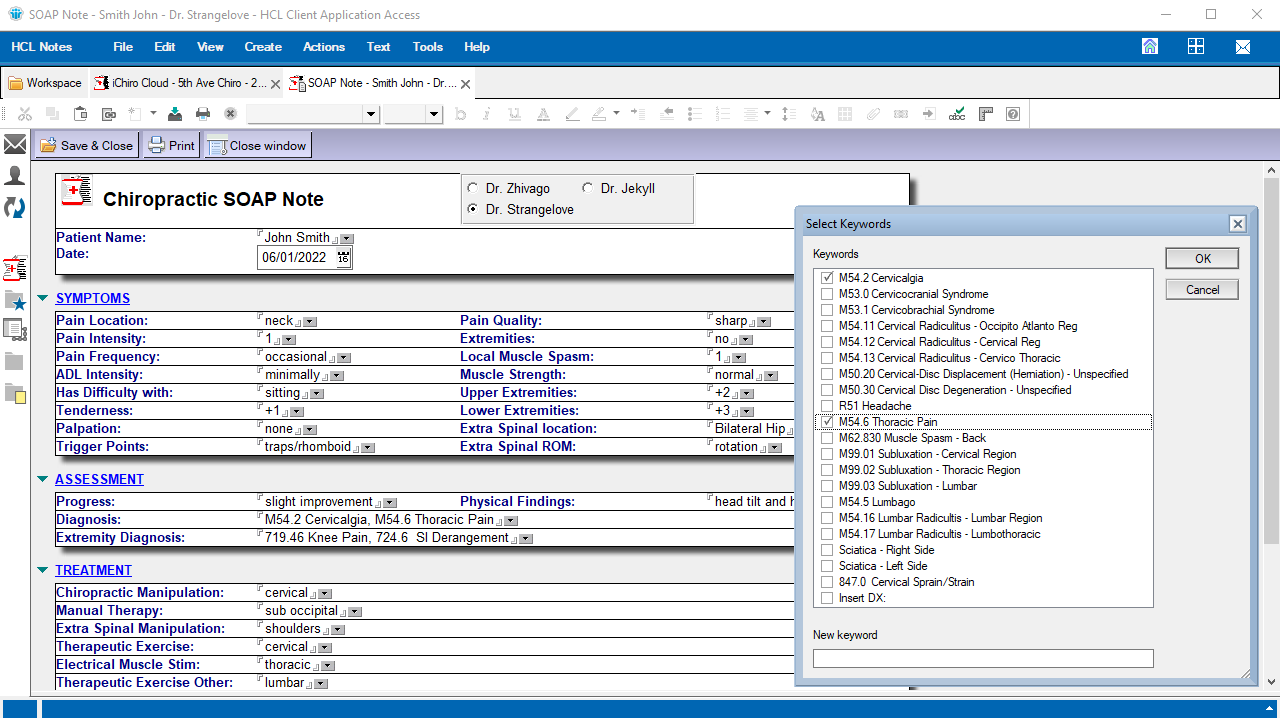Click the printer icon in the toolbar
Image resolution: width=1280 pixels, height=718 pixels.
[203, 114]
